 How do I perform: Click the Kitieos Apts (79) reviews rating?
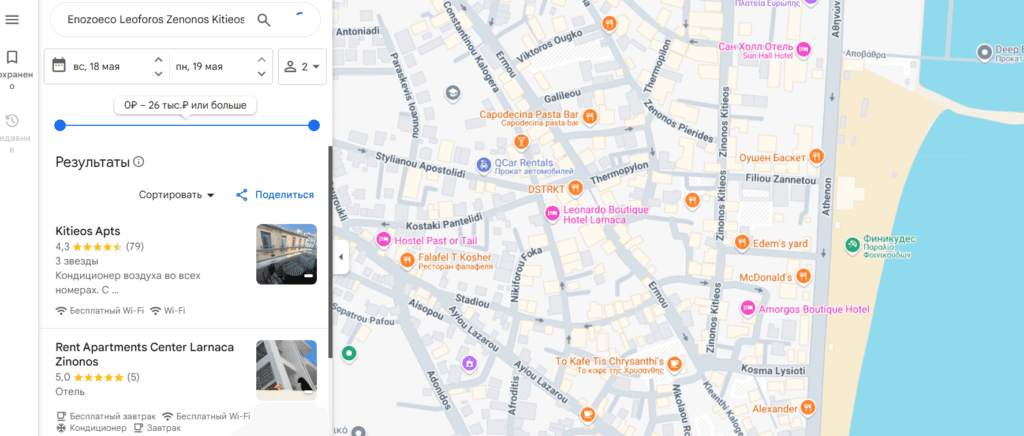(x=100, y=247)
